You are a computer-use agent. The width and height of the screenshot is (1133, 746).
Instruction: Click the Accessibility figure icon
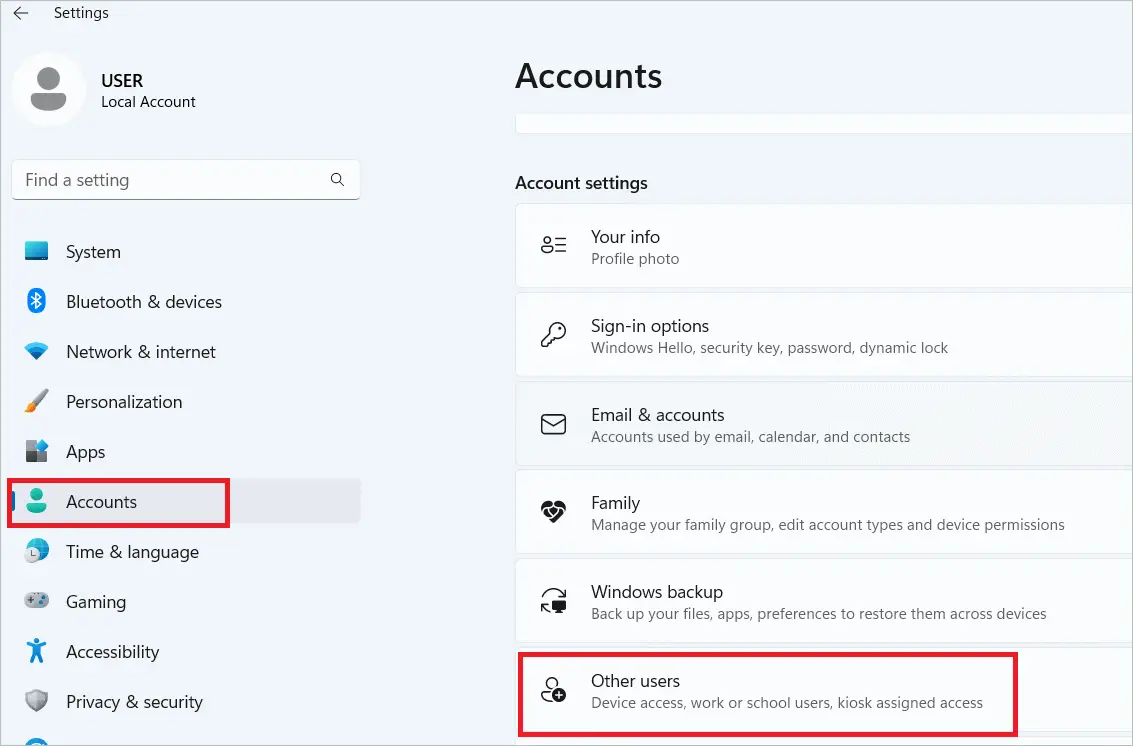click(36, 651)
